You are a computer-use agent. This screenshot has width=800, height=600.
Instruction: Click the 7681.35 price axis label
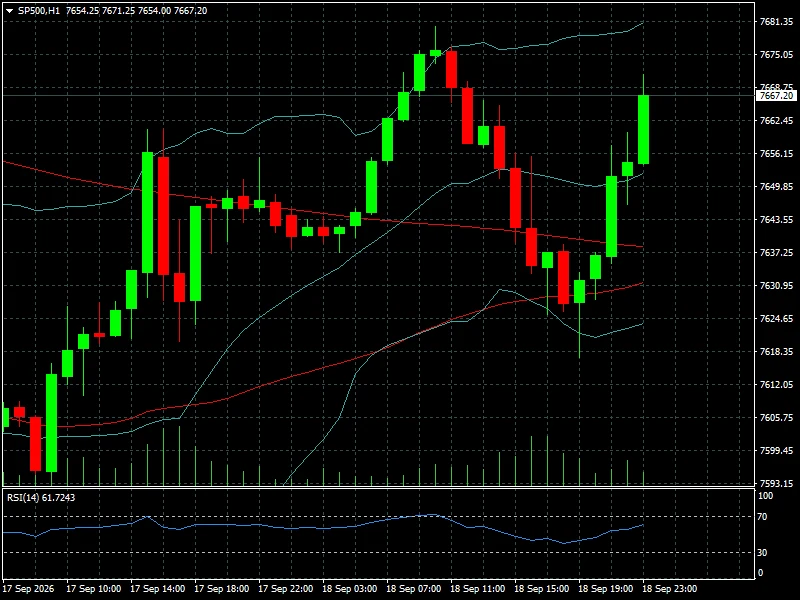[x=776, y=21]
